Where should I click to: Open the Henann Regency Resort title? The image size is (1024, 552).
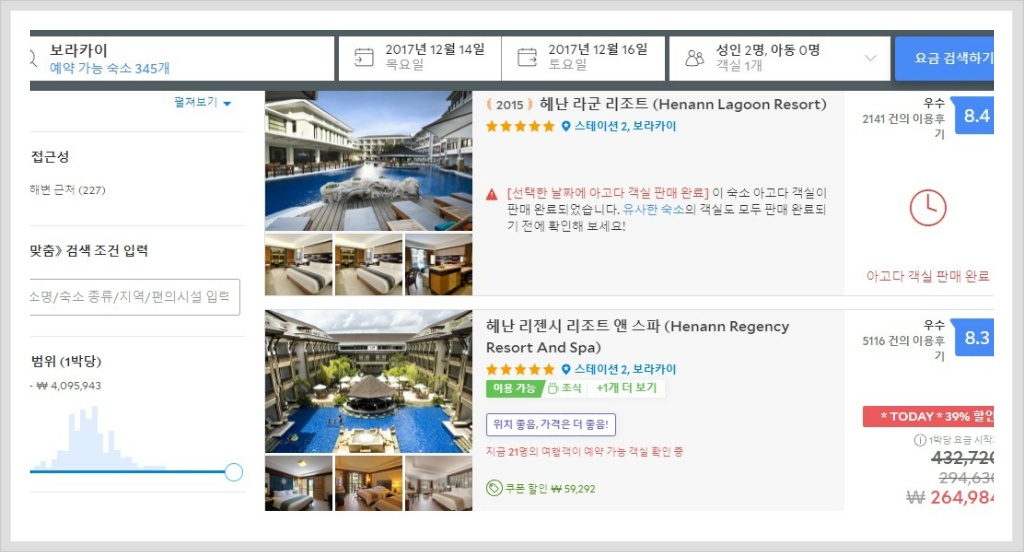point(637,336)
